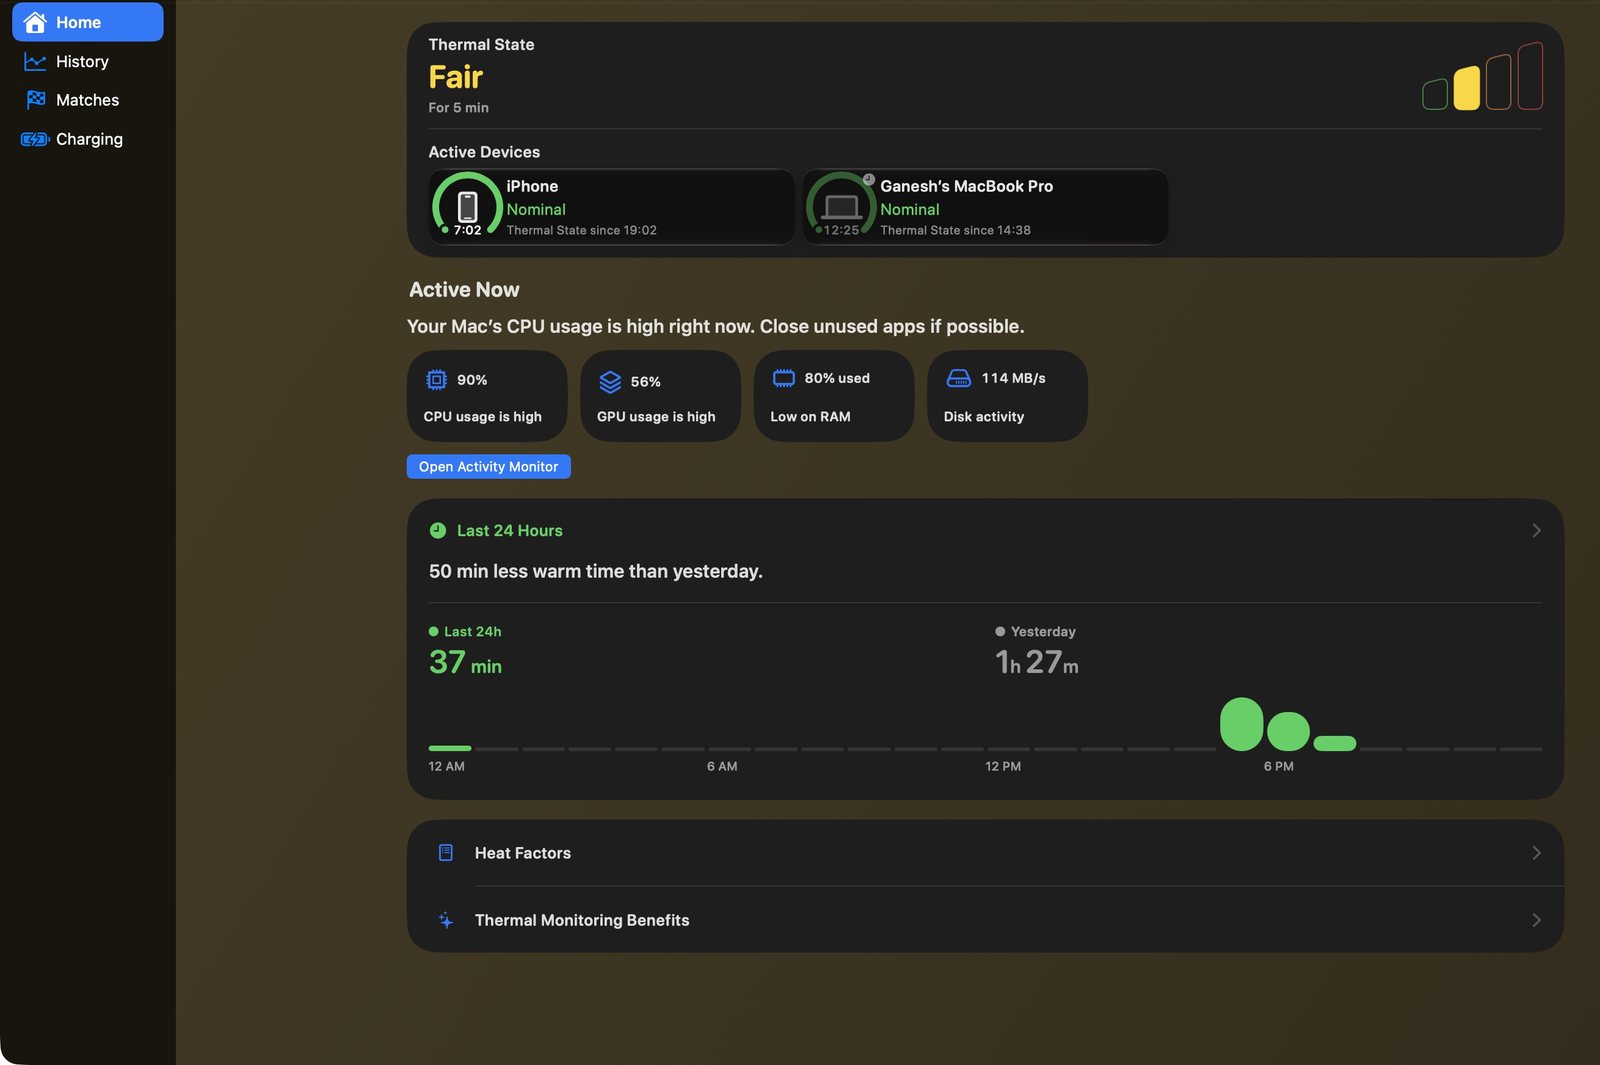The height and width of the screenshot is (1065, 1600).
Task: Click the Charging battery icon
Action: click(x=35, y=139)
